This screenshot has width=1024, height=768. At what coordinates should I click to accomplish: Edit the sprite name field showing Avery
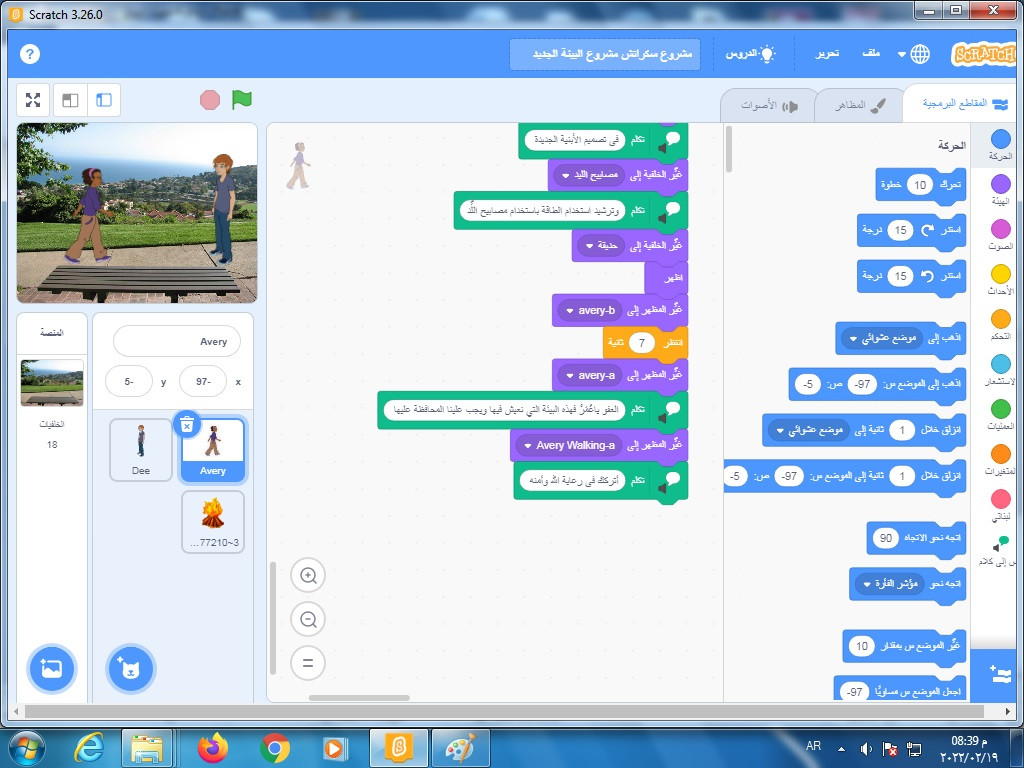(177, 341)
